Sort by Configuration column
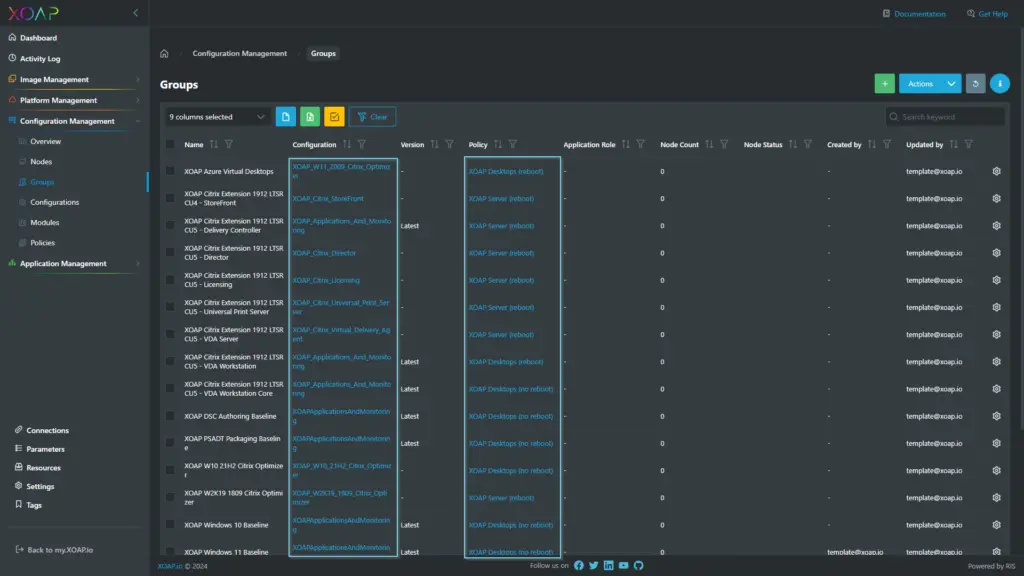The image size is (1024, 576). pyautogui.click(x=347, y=144)
